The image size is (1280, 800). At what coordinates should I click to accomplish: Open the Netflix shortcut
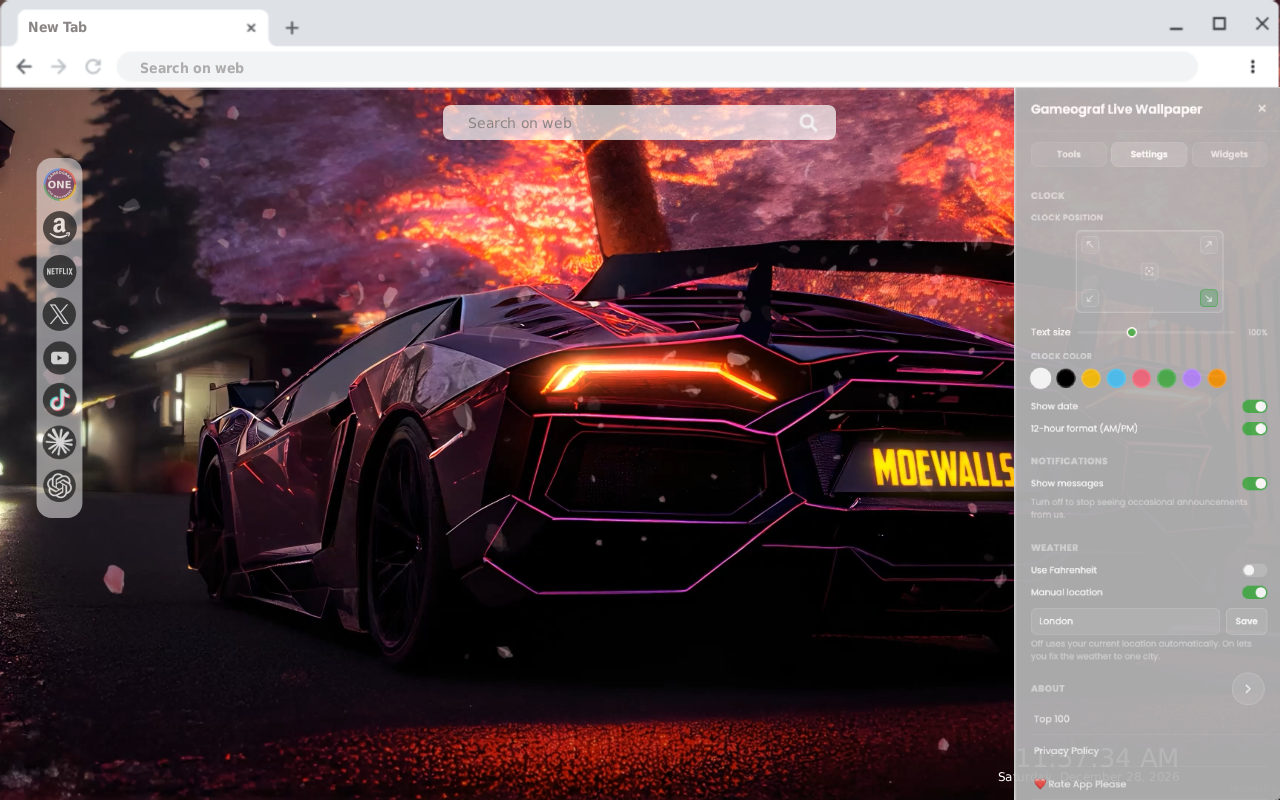60,271
